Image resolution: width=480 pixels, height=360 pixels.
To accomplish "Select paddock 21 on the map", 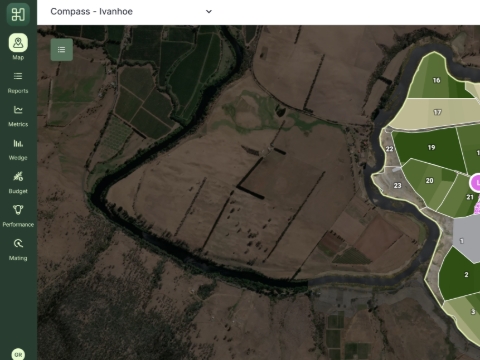I will (470, 197).
